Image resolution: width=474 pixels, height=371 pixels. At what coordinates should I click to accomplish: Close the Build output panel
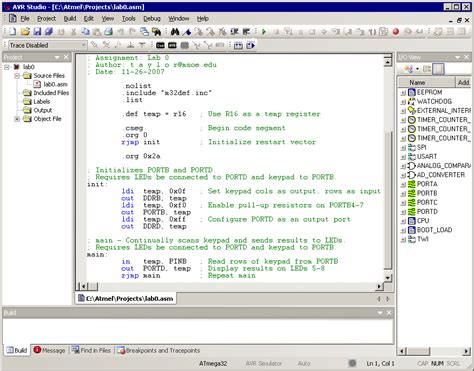coord(389,313)
